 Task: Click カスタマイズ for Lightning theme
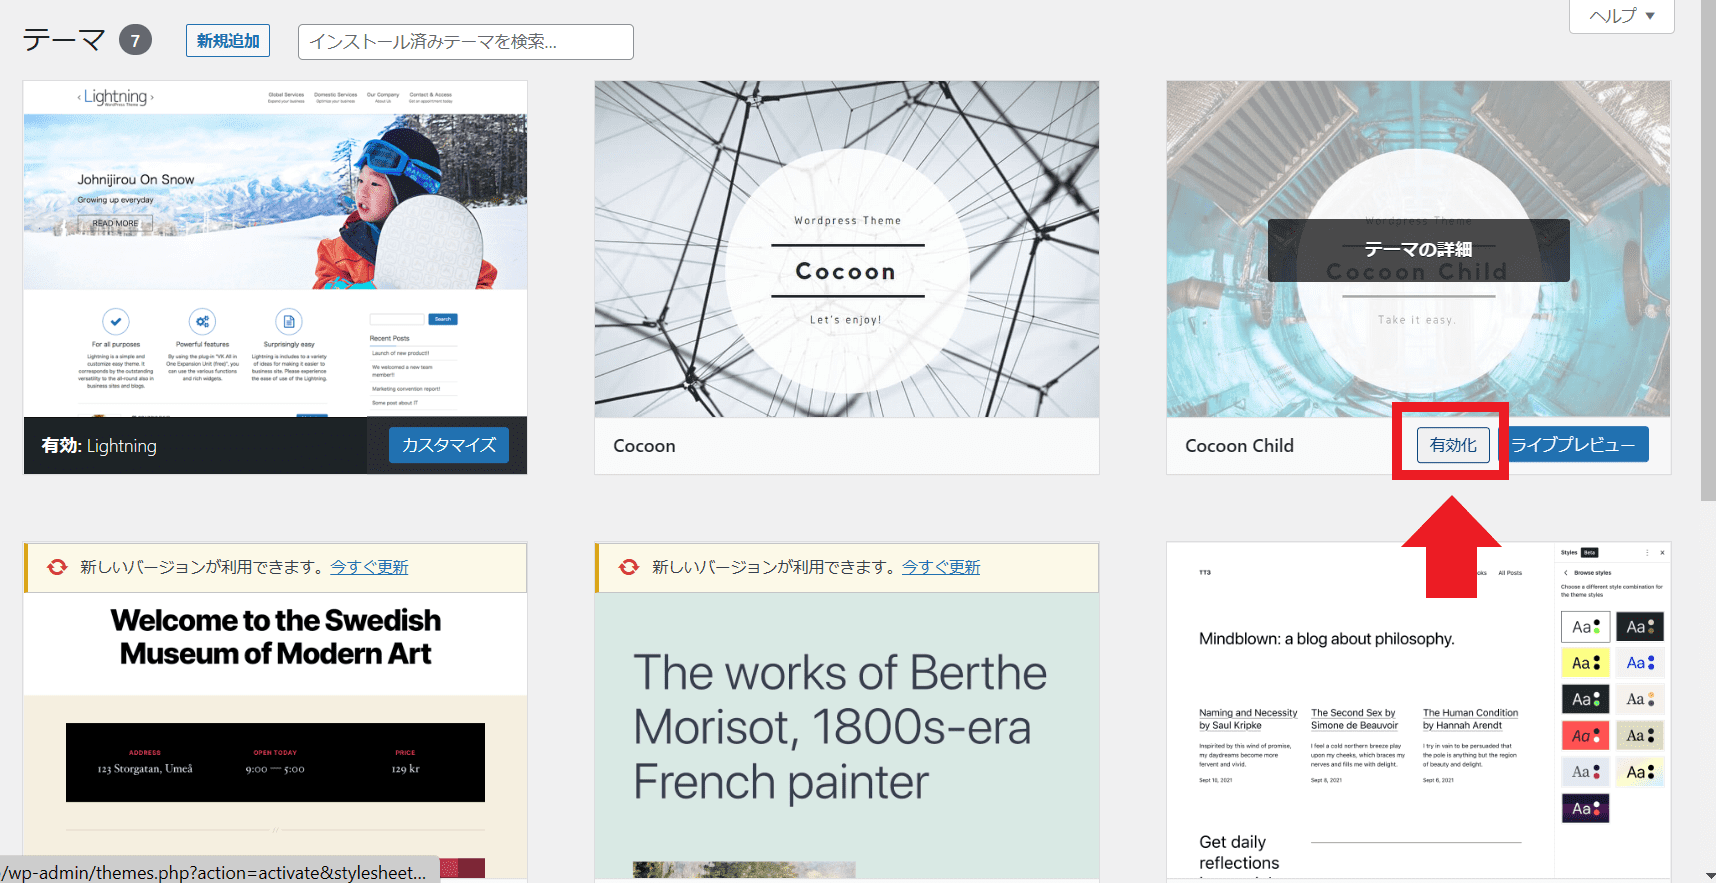point(449,445)
